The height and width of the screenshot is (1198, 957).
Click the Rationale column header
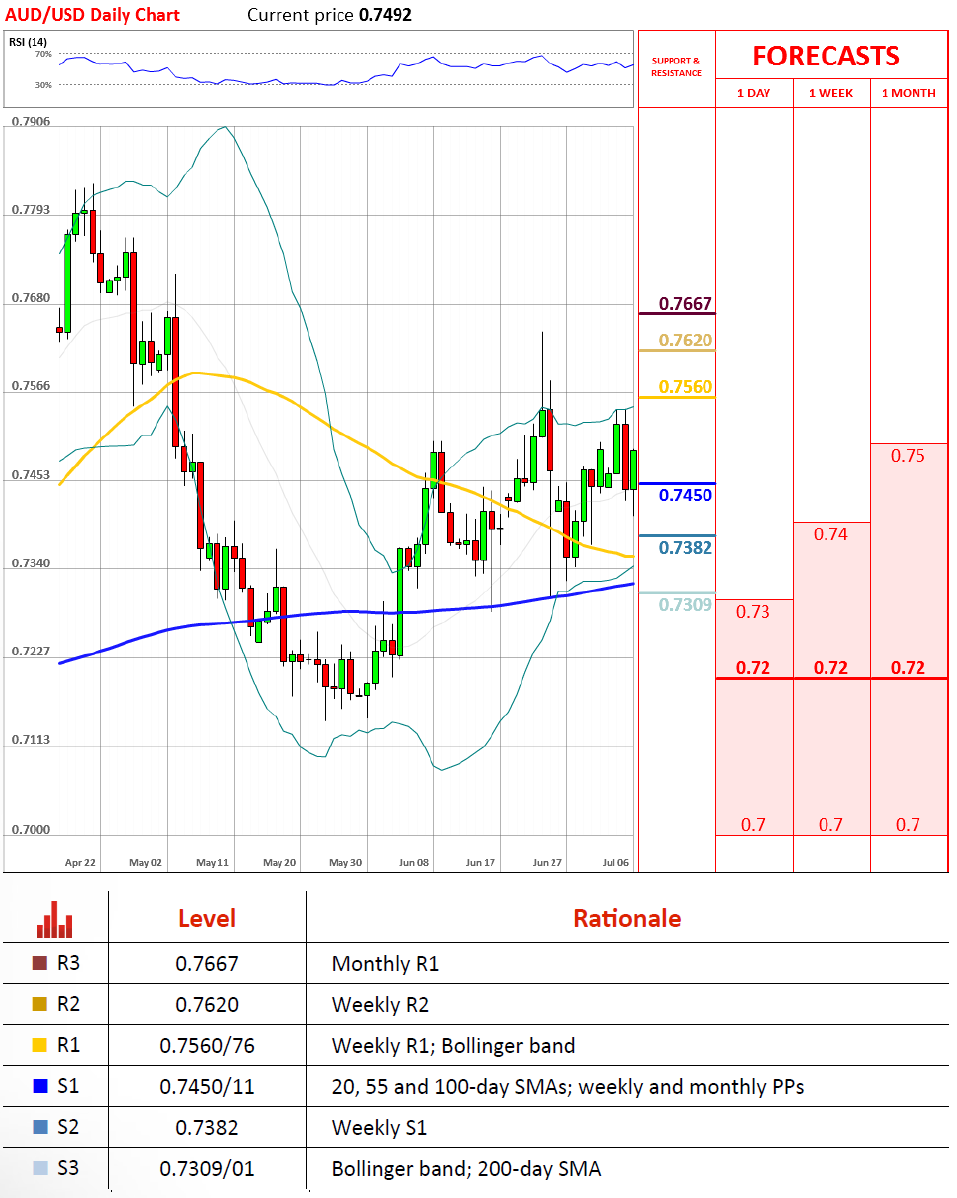(627, 918)
